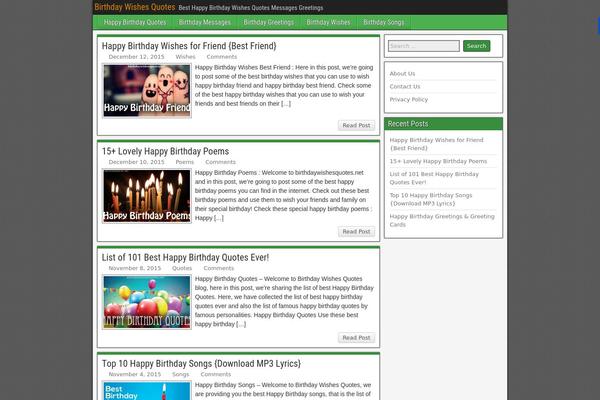Open Comments of the Best Friend wishes post
600x400 pixels.
pos(222,57)
